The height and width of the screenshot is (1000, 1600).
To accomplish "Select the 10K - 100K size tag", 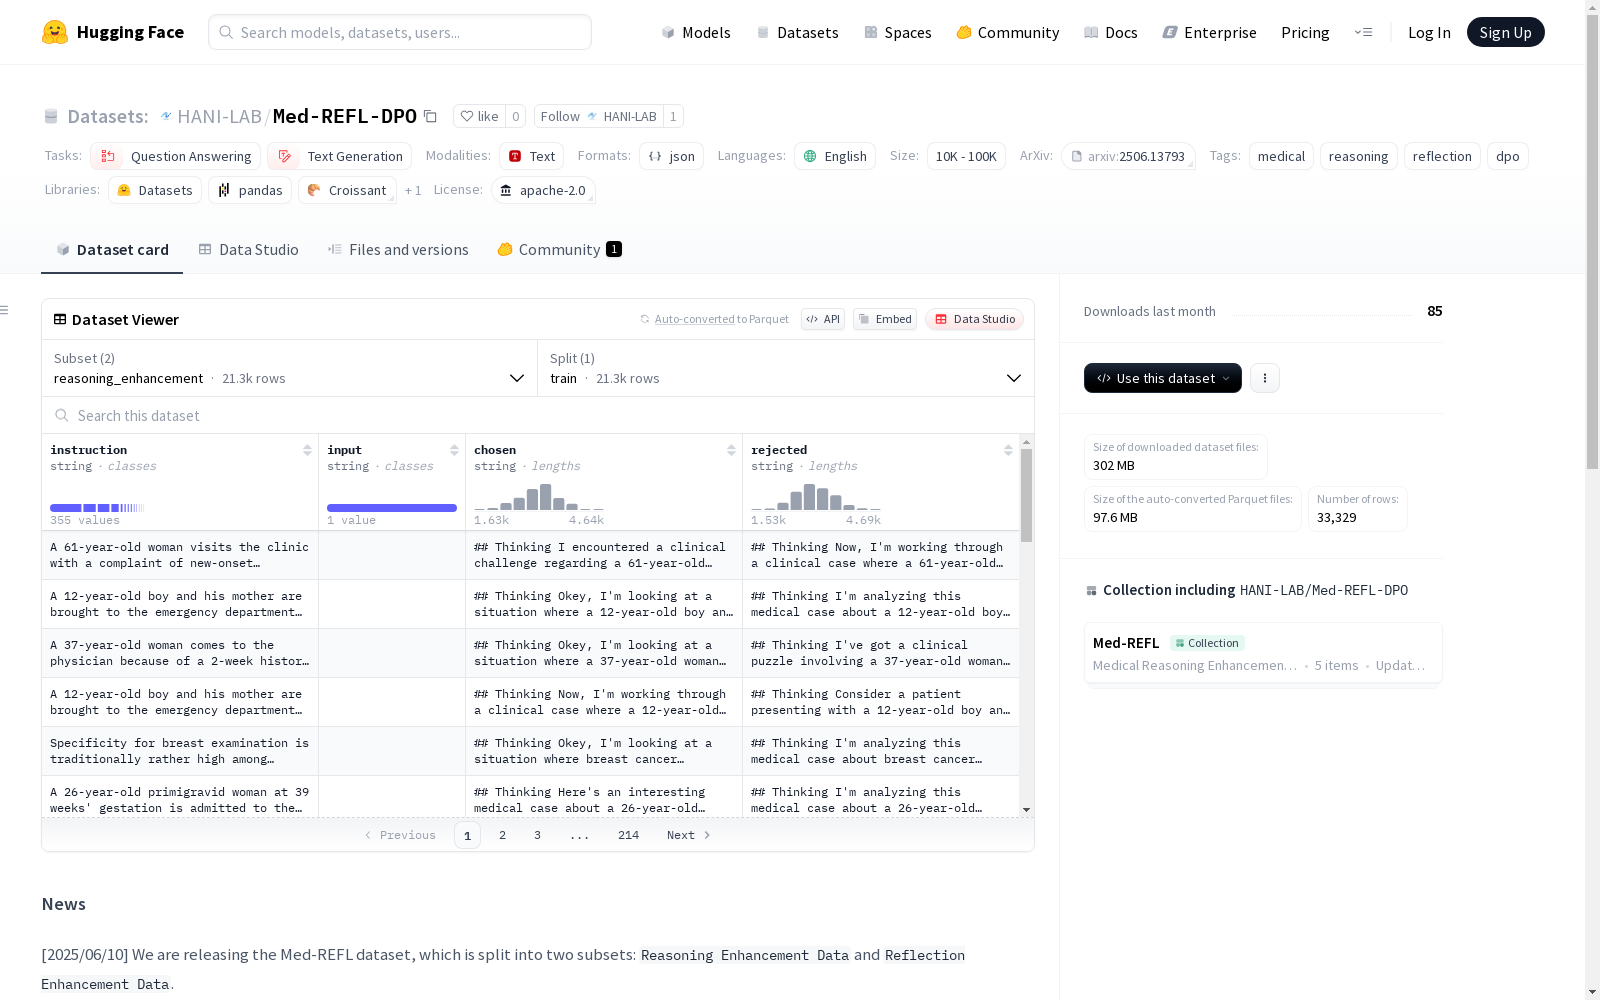I will click(x=966, y=156).
